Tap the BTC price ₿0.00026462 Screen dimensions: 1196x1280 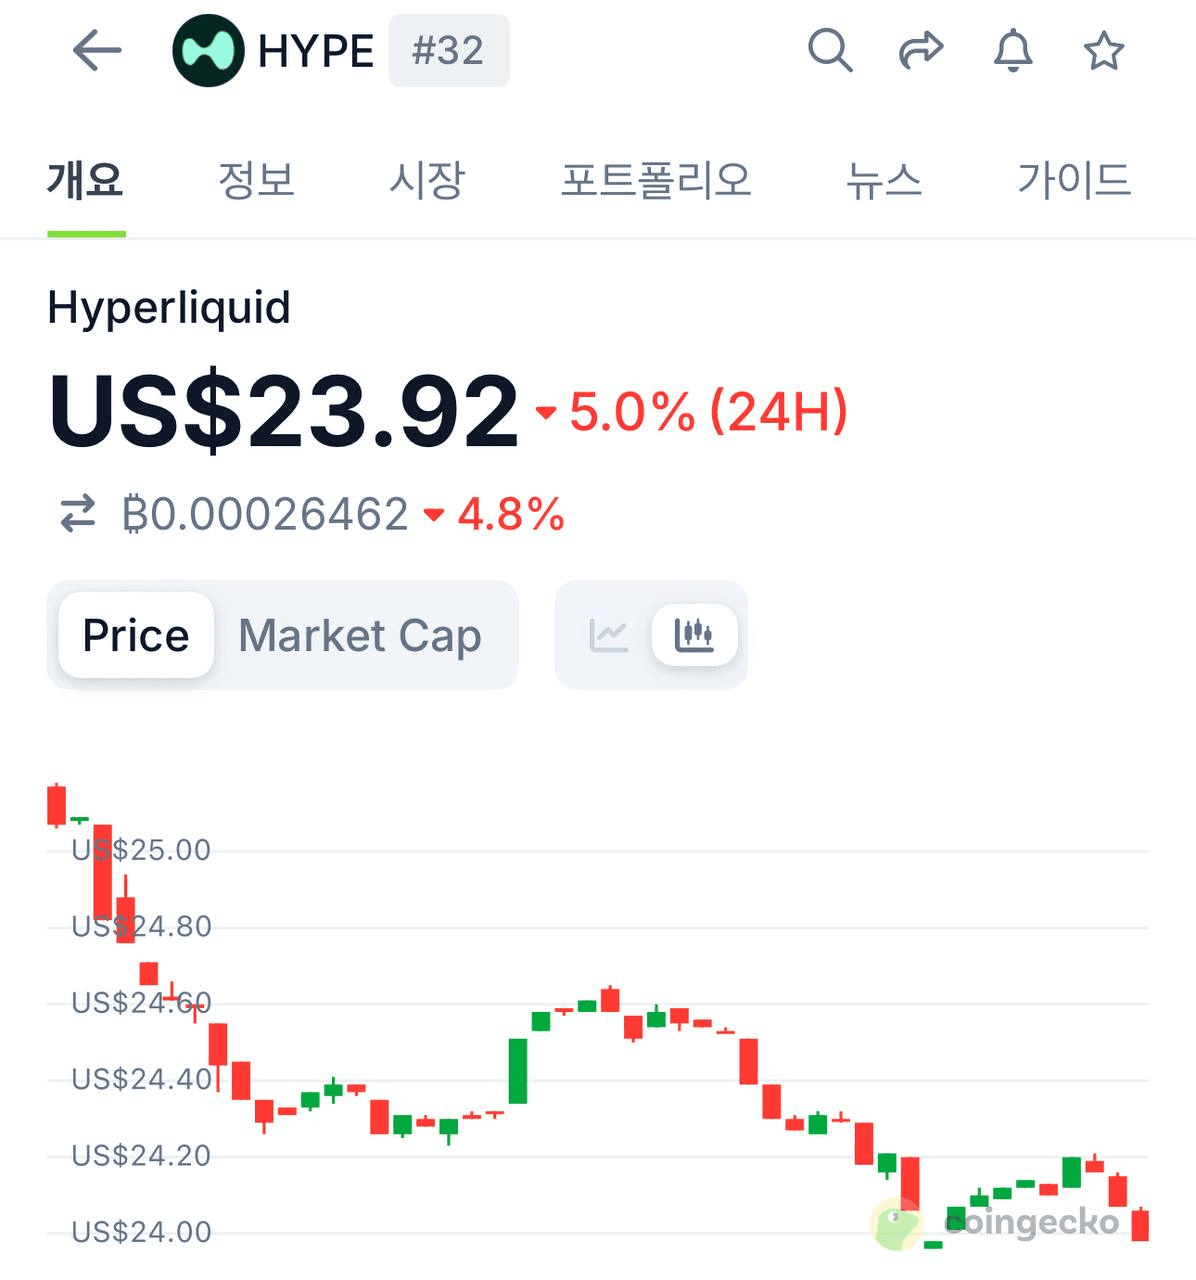(x=265, y=514)
